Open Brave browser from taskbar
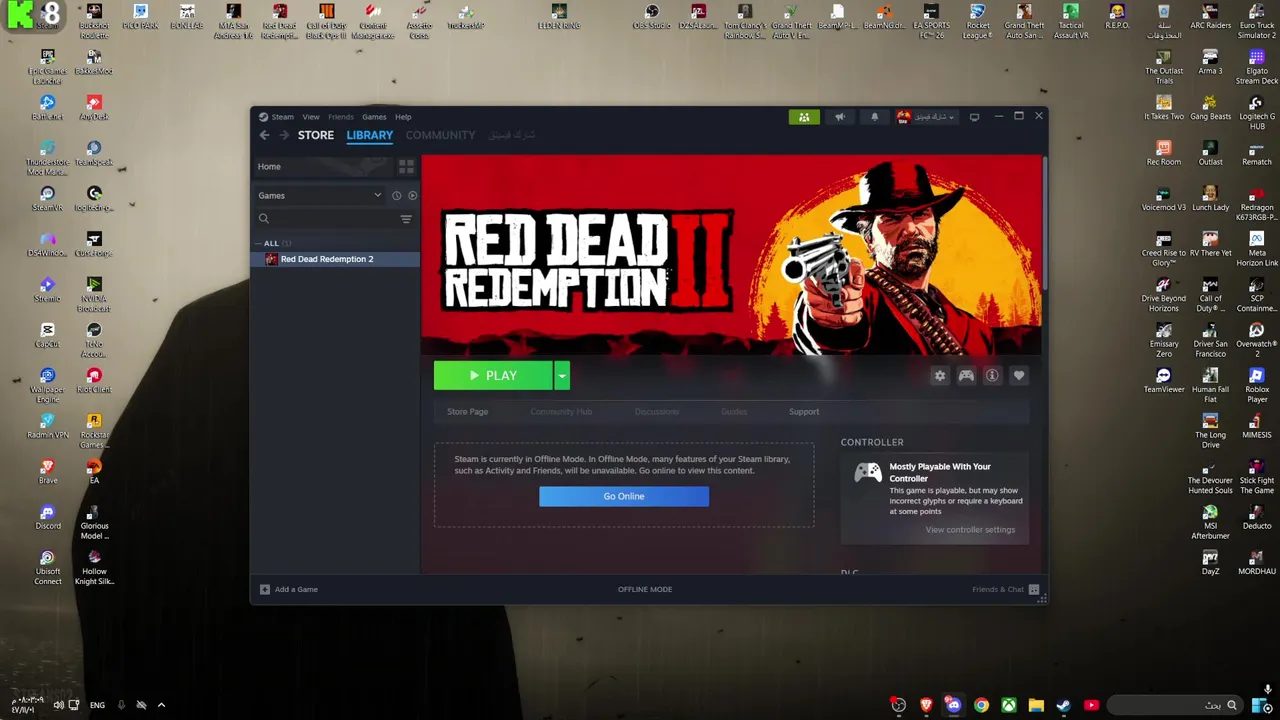1280x720 pixels. 926,705
